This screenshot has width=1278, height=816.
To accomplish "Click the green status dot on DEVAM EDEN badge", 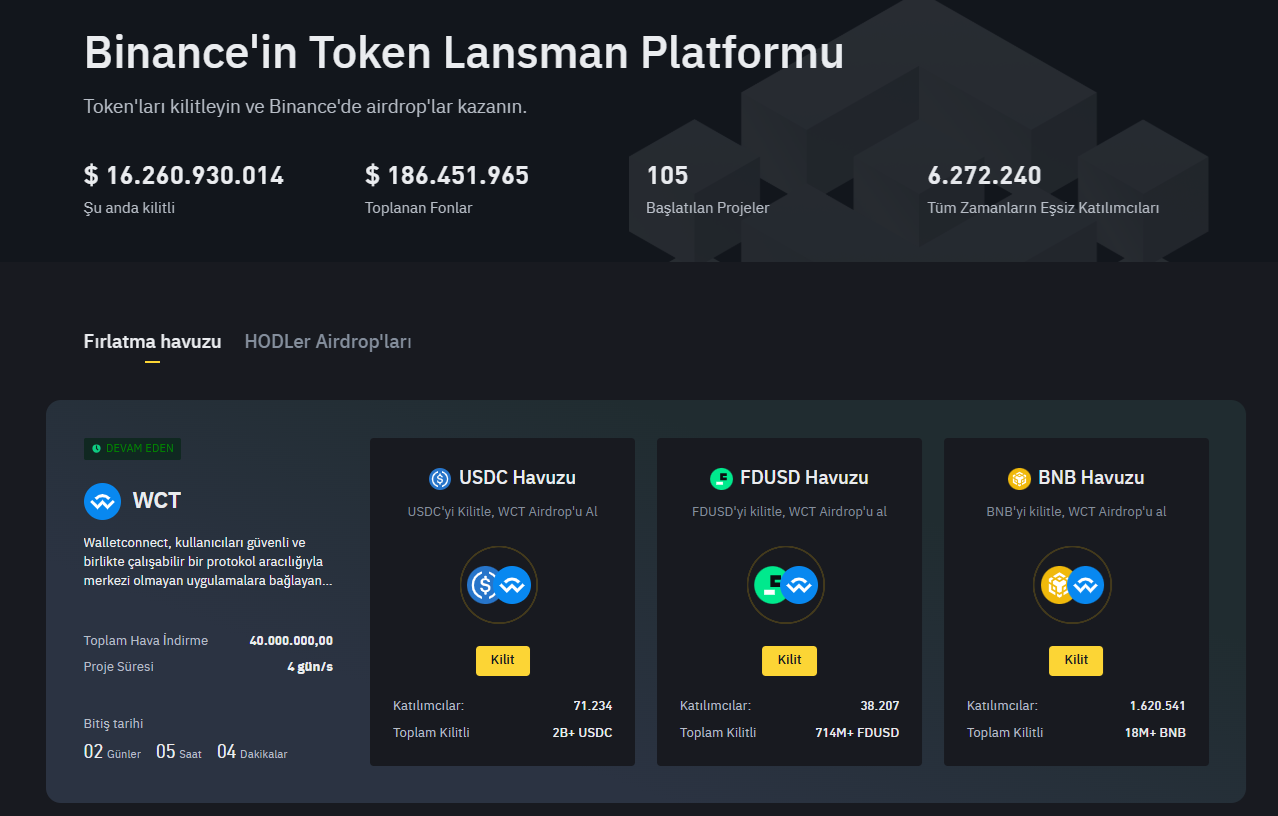I will [x=95, y=449].
